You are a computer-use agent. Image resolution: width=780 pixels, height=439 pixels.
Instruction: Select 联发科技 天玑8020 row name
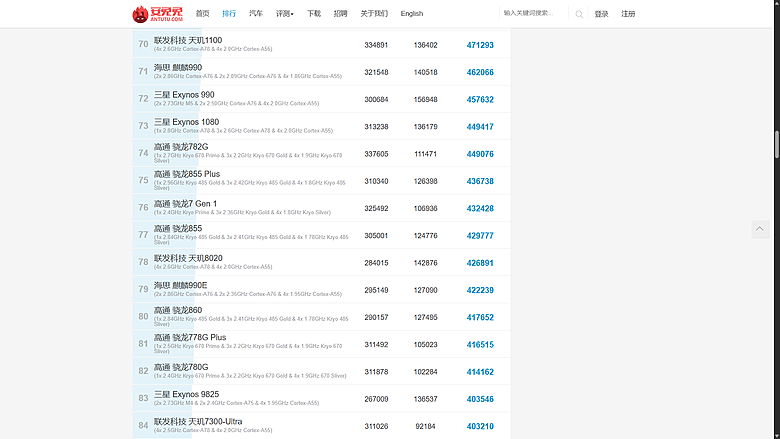coord(188,259)
